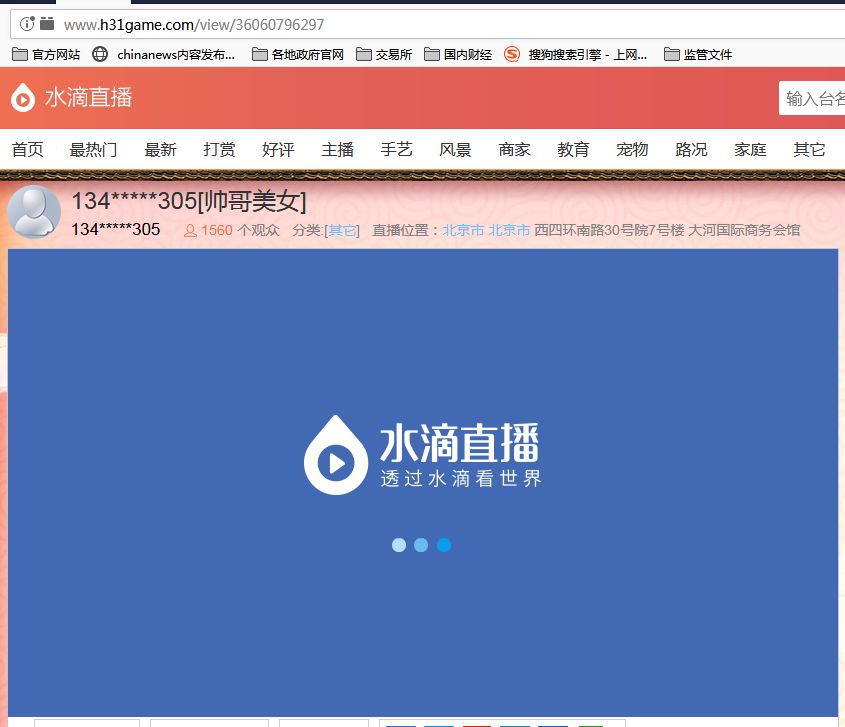Image resolution: width=845 pixels, height=727 pixels.
Task: Open the chinanews globe bookmark
Action: click(163, 54)
